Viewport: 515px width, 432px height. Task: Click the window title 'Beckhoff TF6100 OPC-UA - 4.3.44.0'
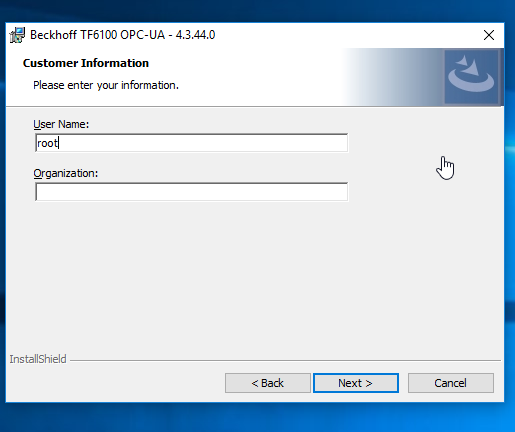pyautogui.click(x=123, y=35)
